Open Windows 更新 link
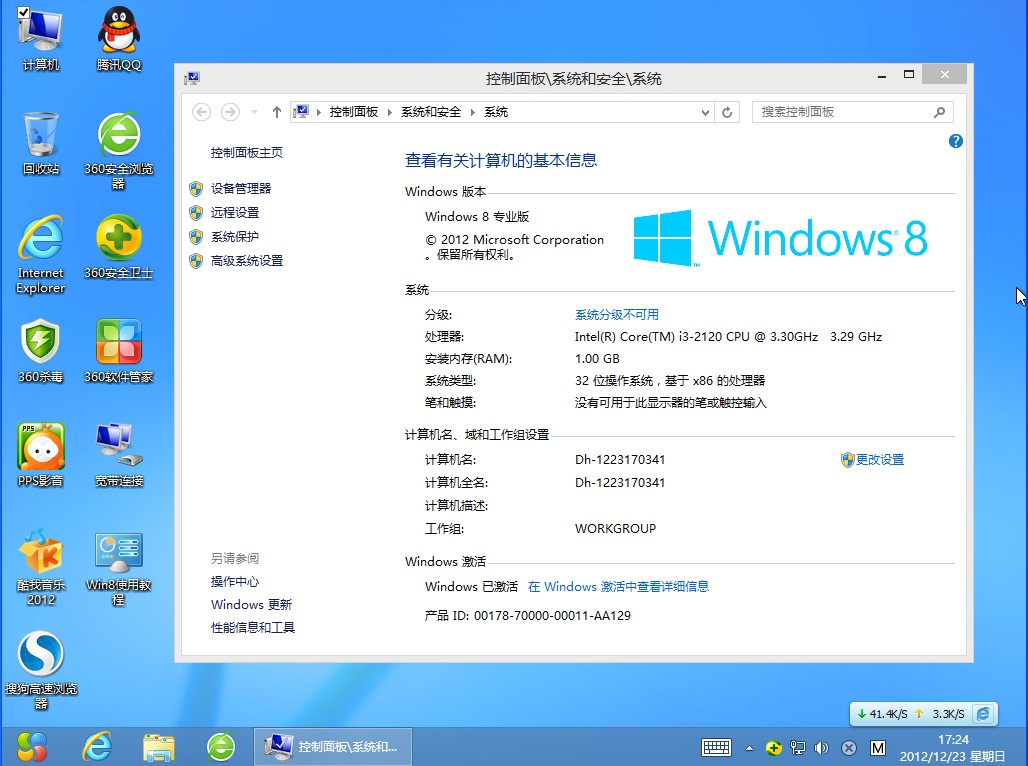 [x=252, y=605]
